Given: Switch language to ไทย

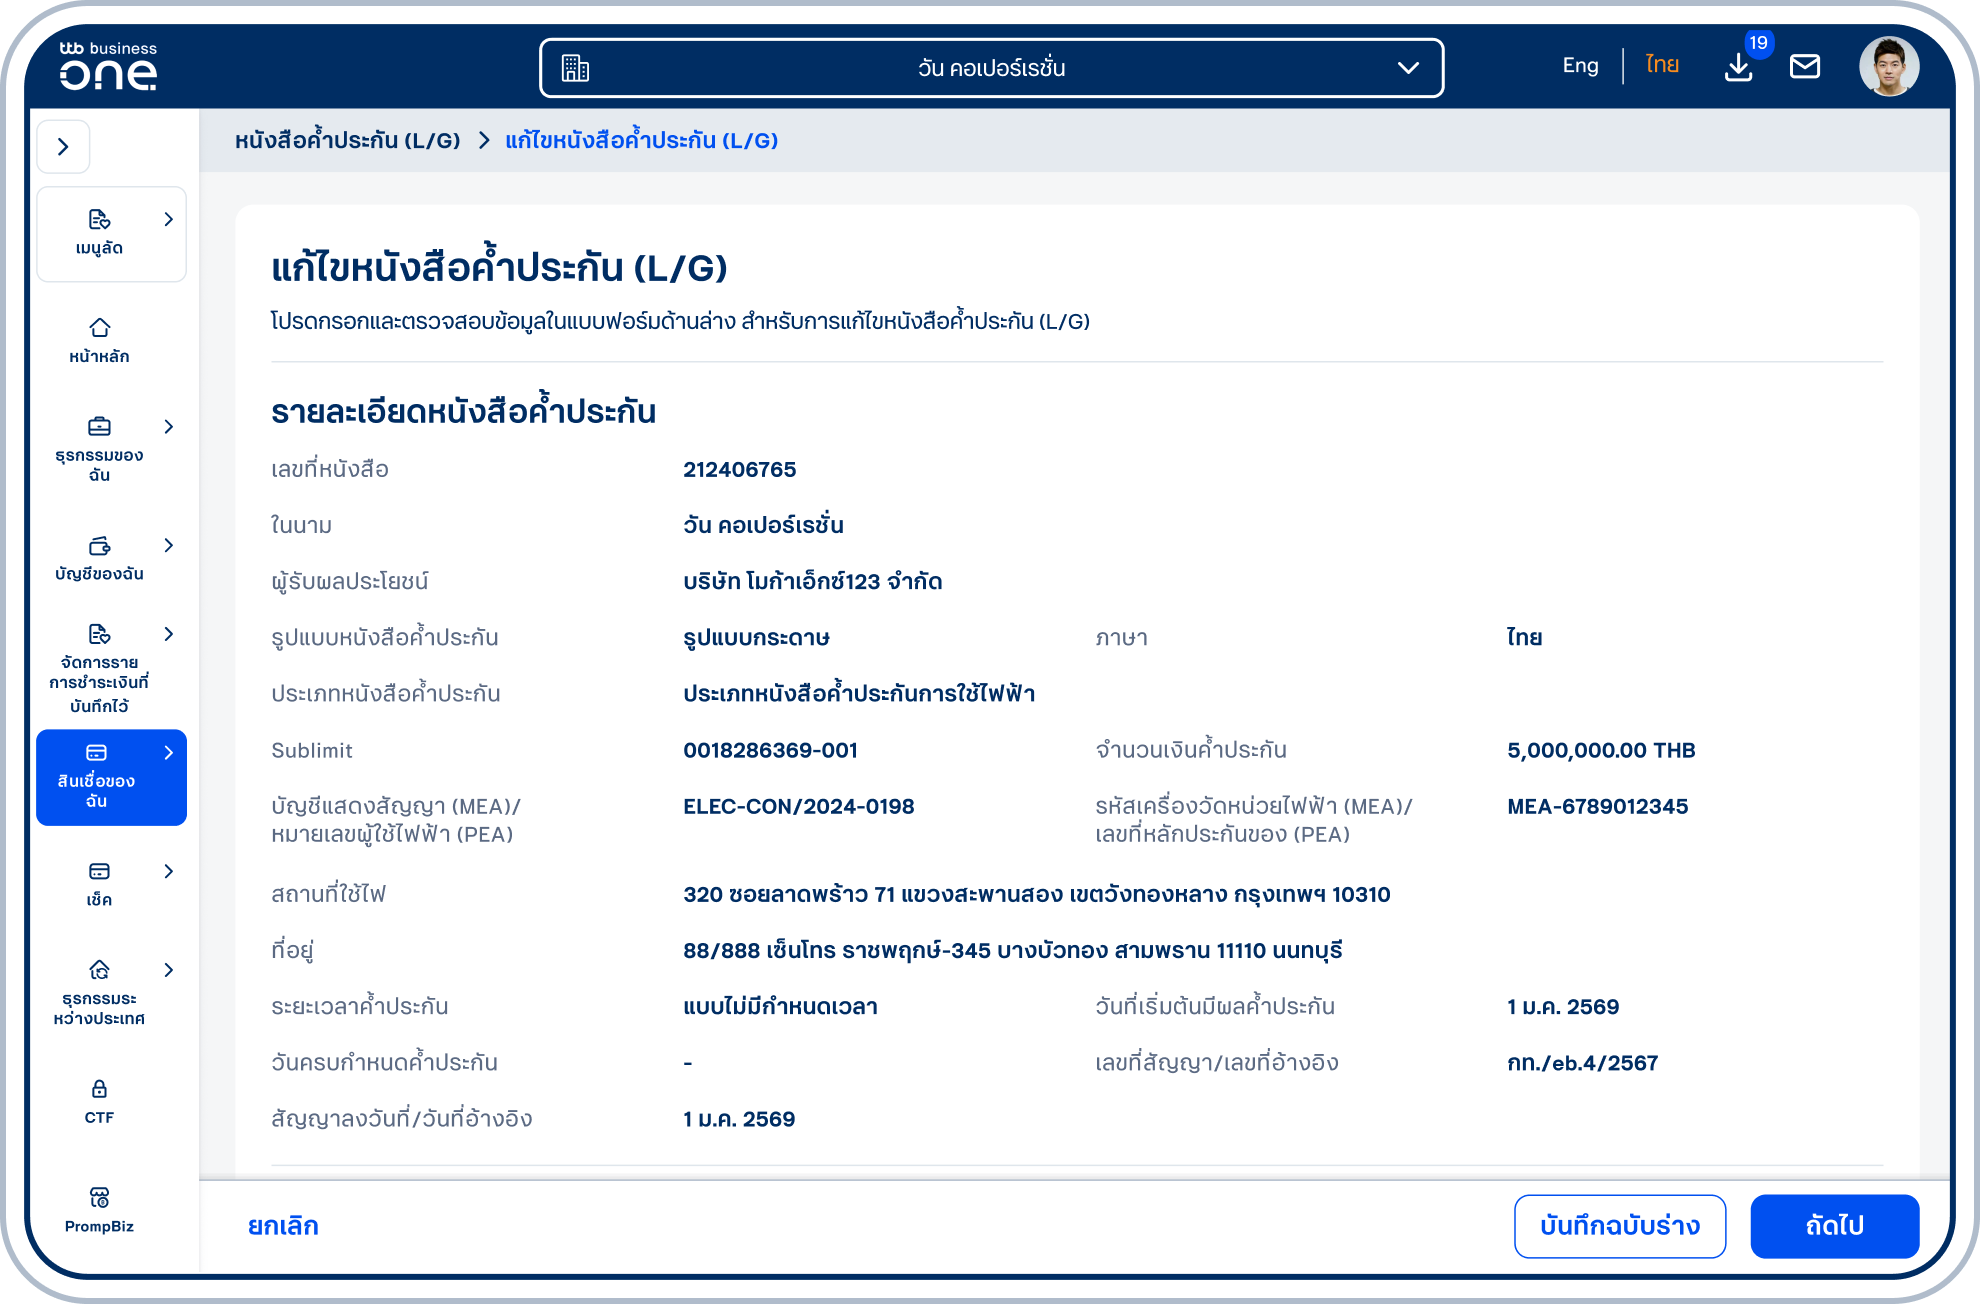Looking at the screenshot, I should (1662, 66).
